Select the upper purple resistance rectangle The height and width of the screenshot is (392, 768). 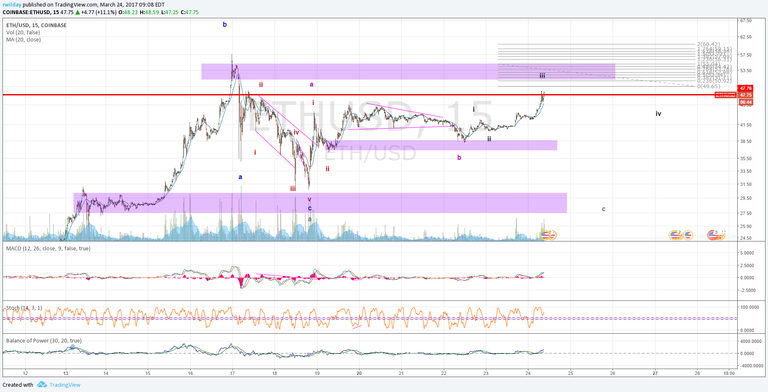(408, 72)
